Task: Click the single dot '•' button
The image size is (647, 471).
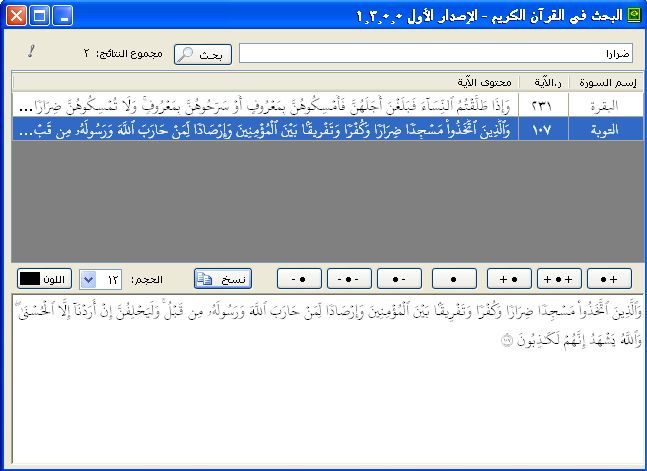Action: pos(454,279)
